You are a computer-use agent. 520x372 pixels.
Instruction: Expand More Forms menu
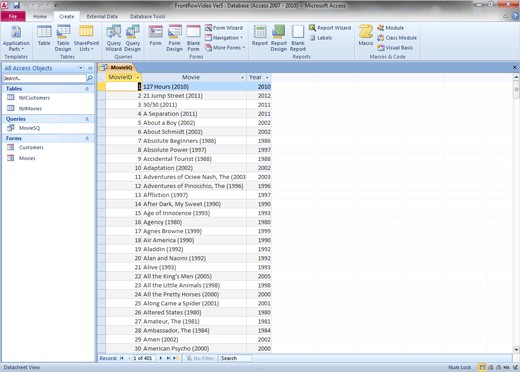(x=225, y=48)
